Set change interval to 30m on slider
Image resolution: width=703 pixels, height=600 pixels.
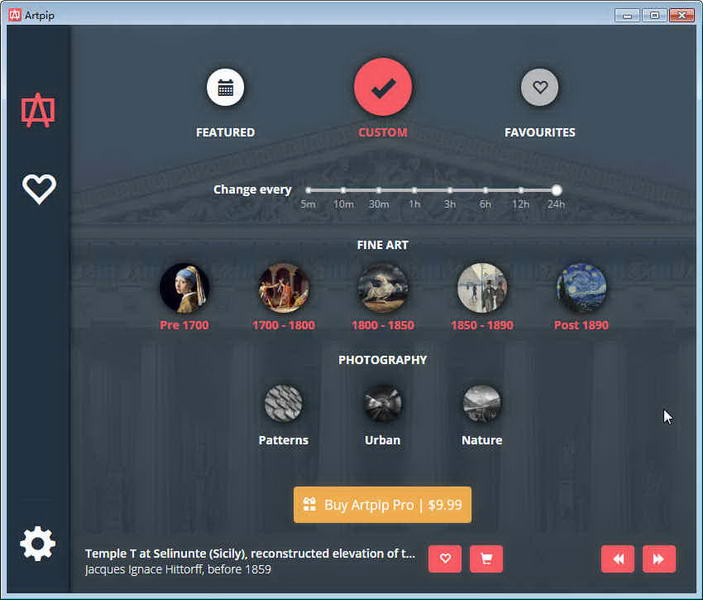click(x=379, y=190)
